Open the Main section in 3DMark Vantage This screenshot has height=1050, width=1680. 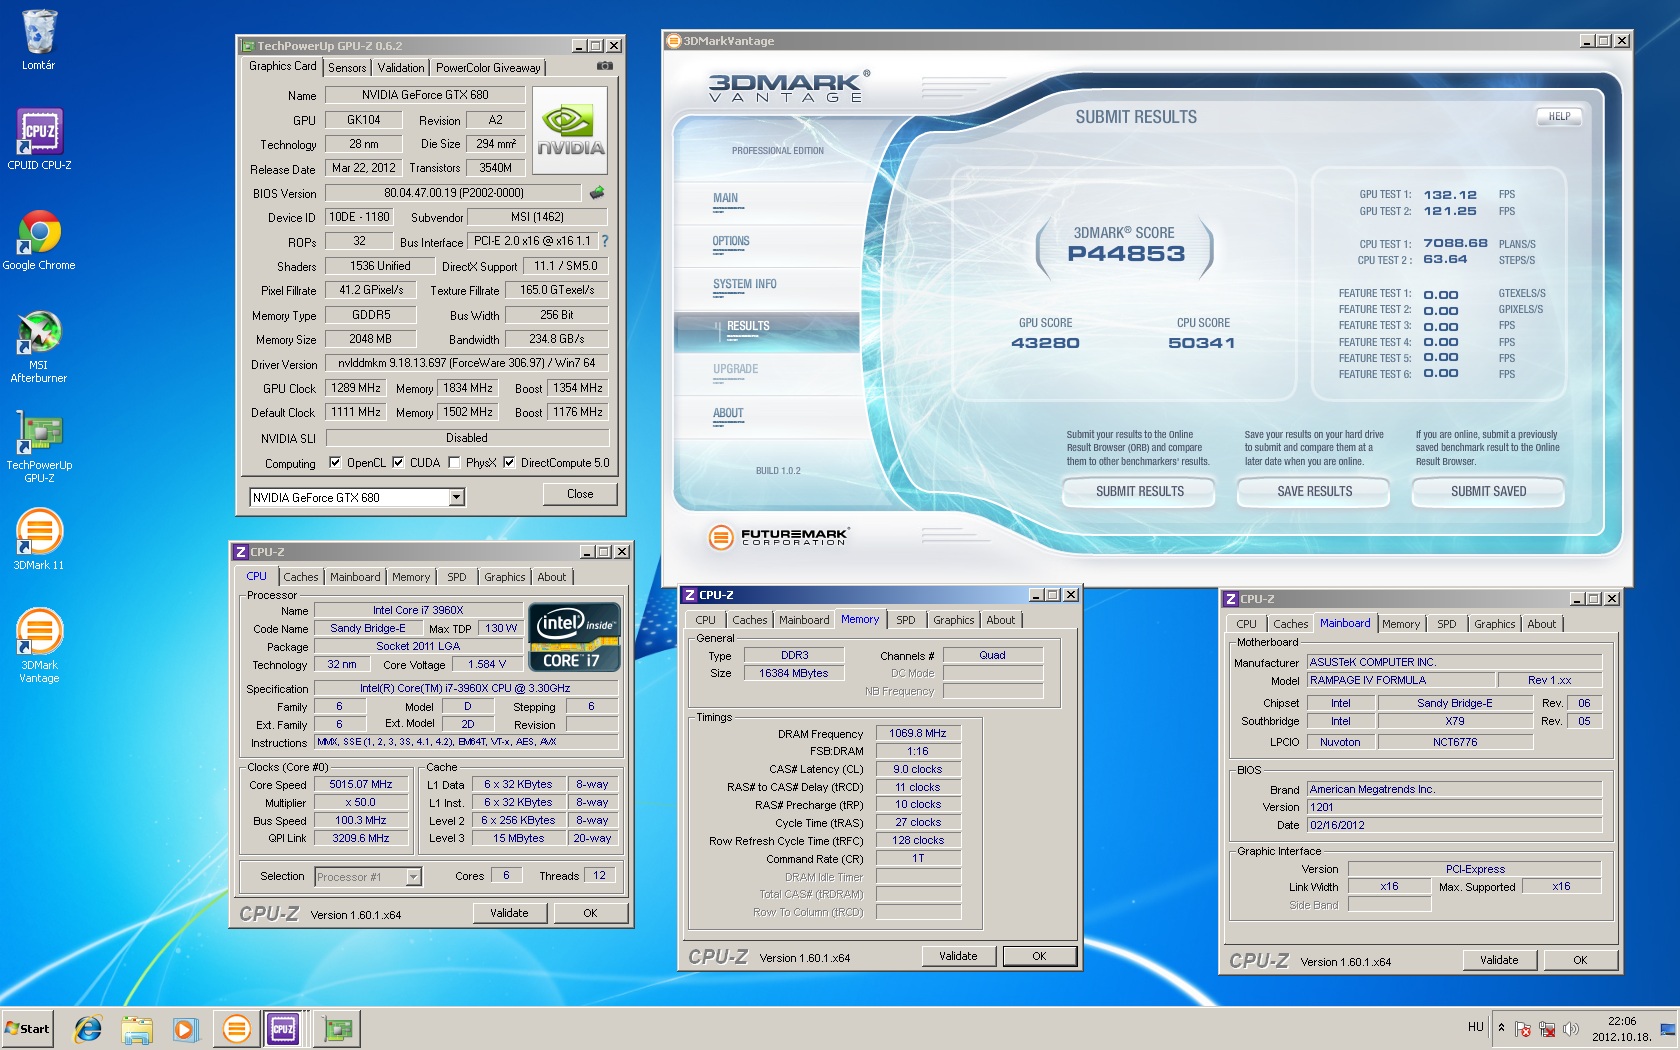click(725, 198)
